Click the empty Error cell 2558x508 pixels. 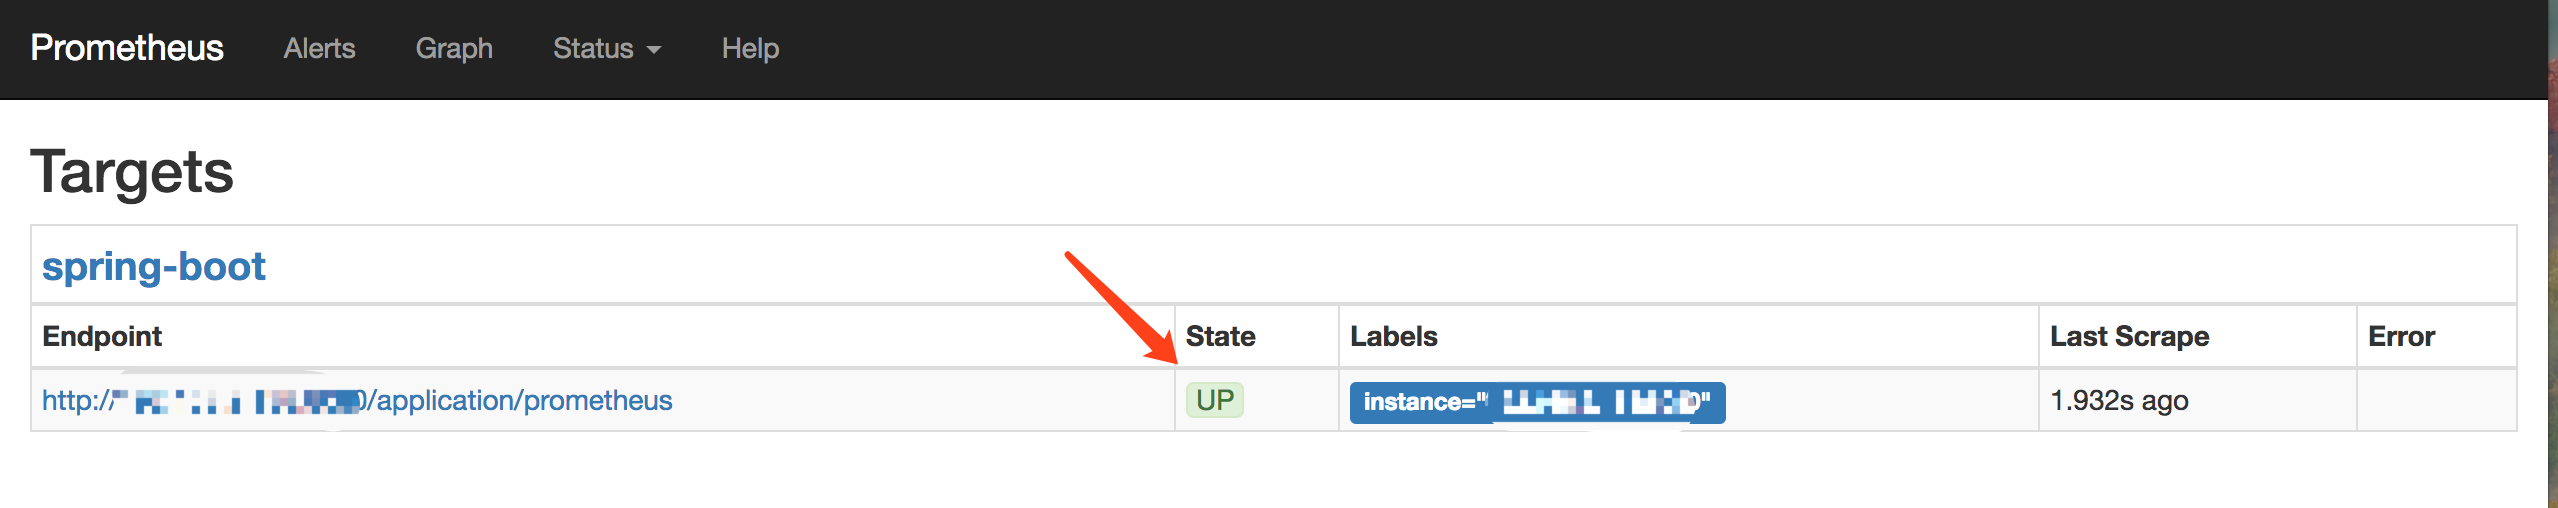[x=2436, y=400]
